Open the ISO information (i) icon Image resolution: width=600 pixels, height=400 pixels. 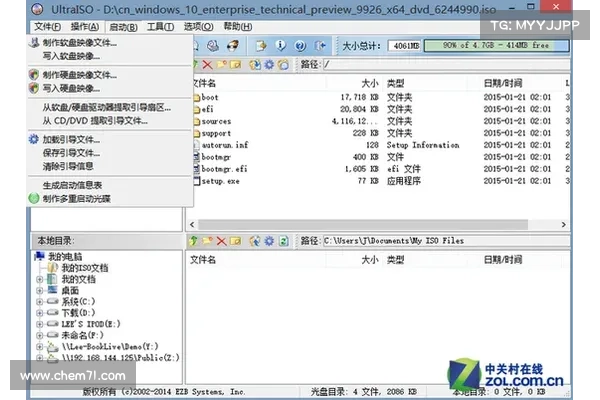(x=280, y=46)
